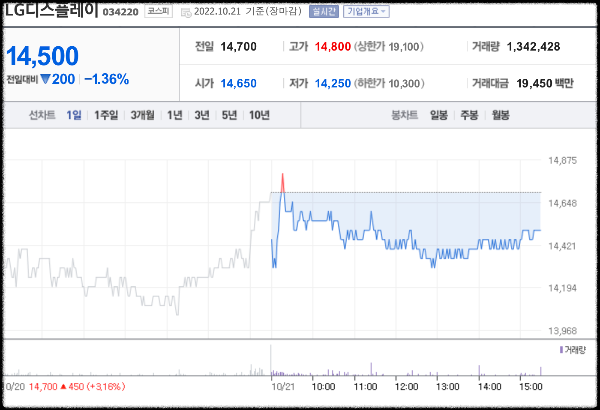Click current price 14,500
This screenshot has width=600, height=410.
click(42, 56)
